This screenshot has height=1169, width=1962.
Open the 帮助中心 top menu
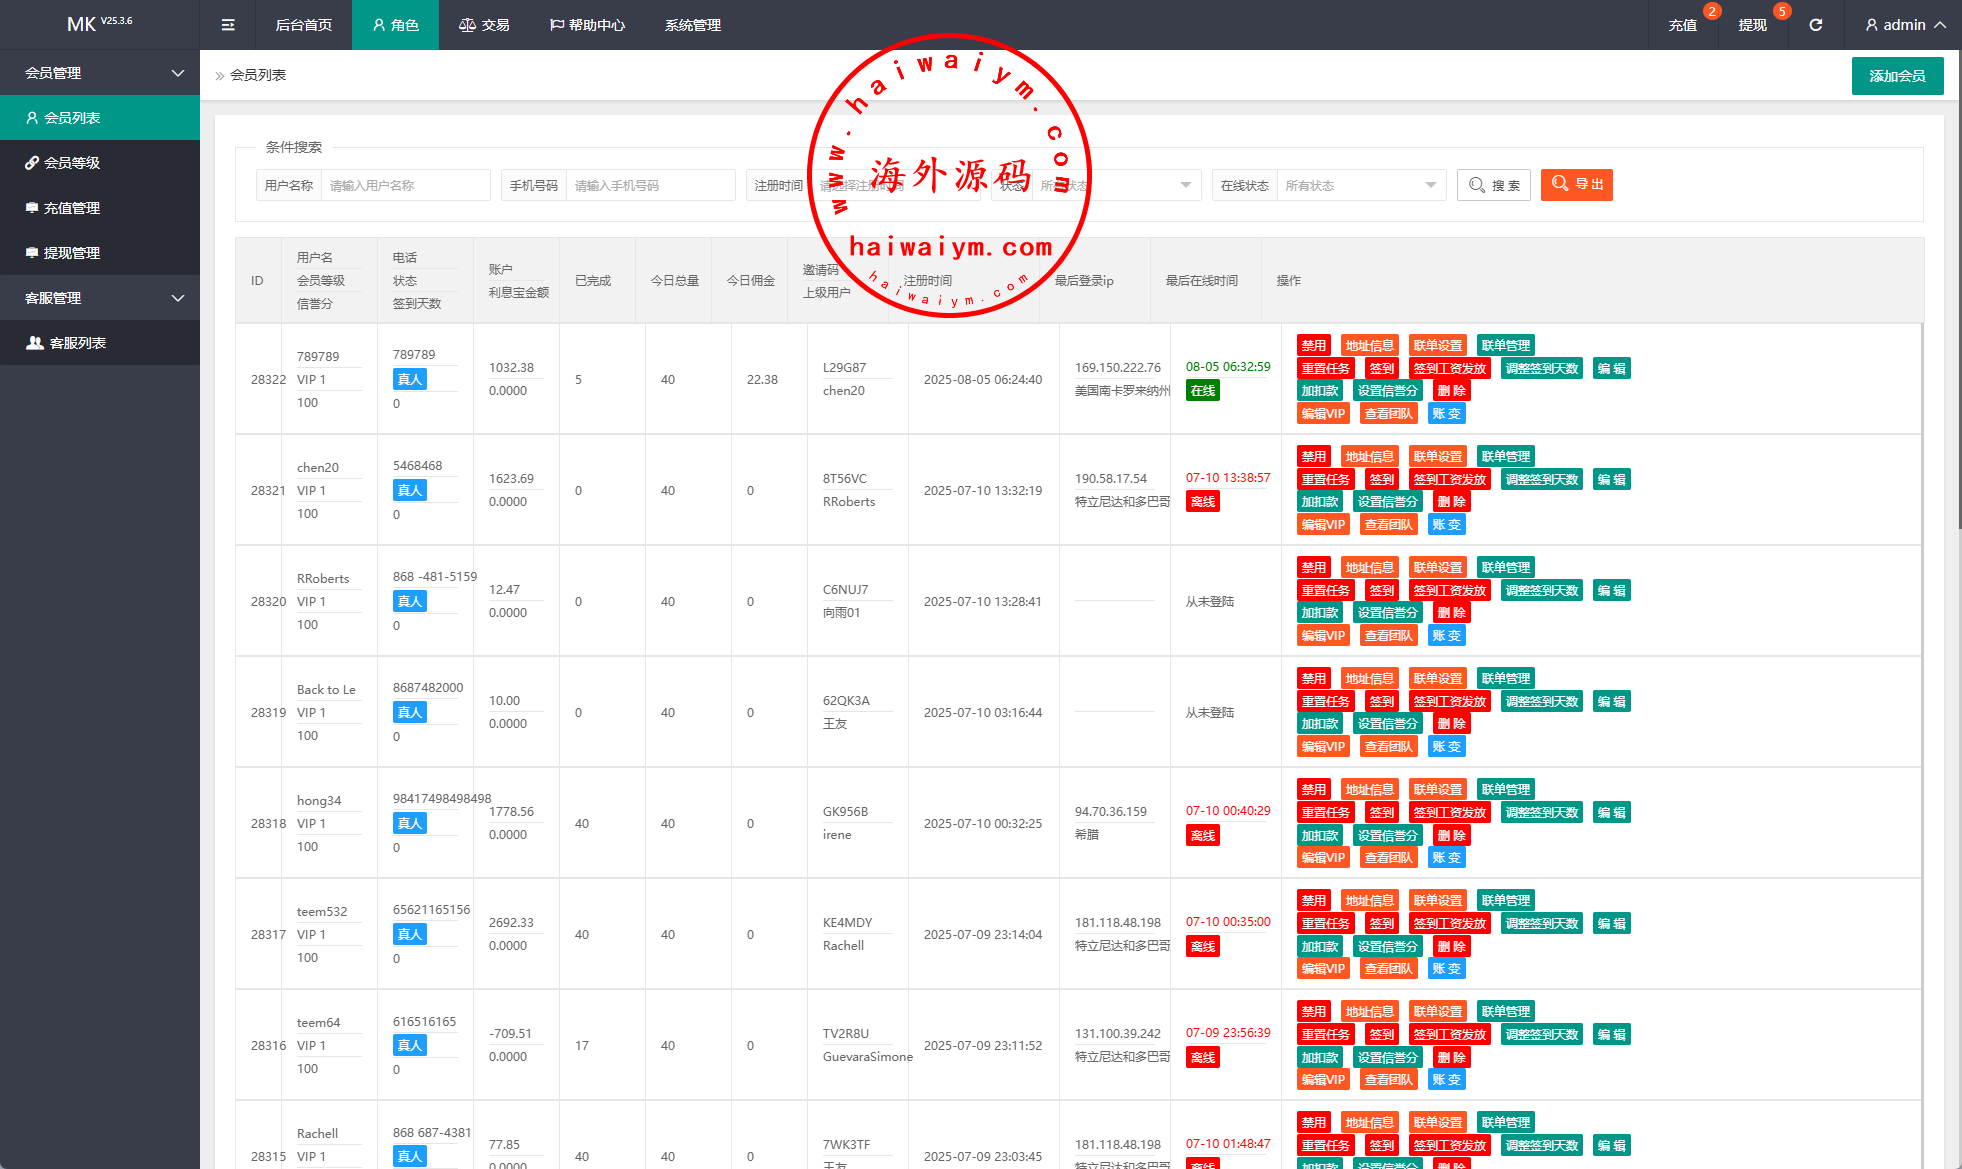tap(587, 25)
